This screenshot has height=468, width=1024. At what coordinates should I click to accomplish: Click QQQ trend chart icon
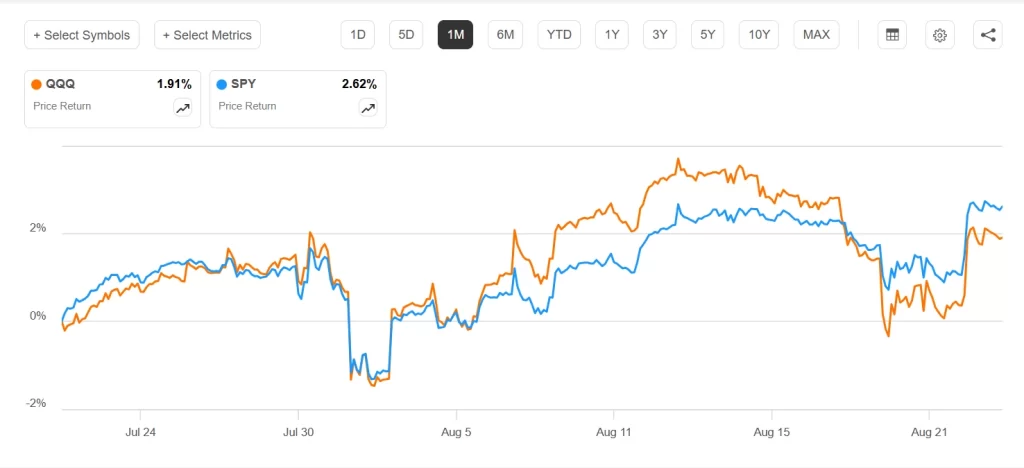tap(183, 109)
